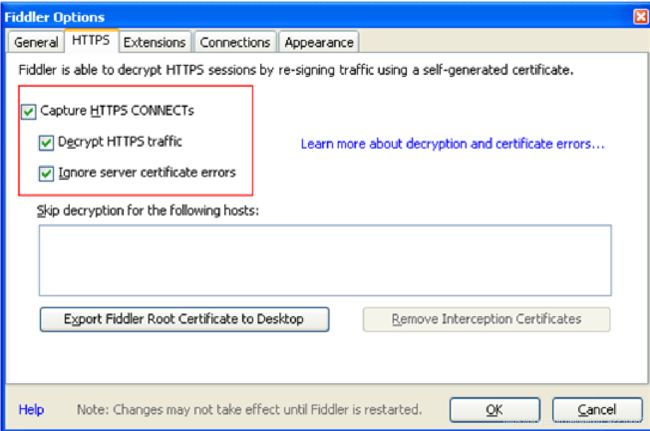The image size is (650, 431).
Task: Switch to the General tab
Action: tap(36, 42)
